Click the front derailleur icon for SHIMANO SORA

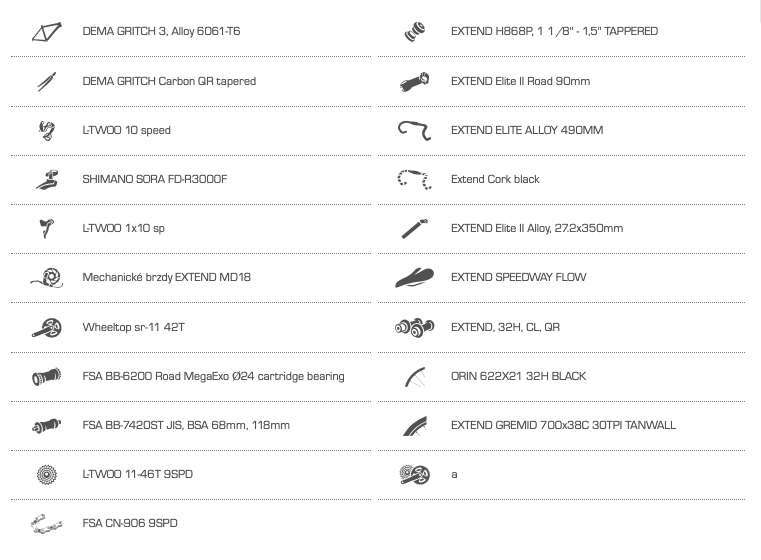point(47,179)
